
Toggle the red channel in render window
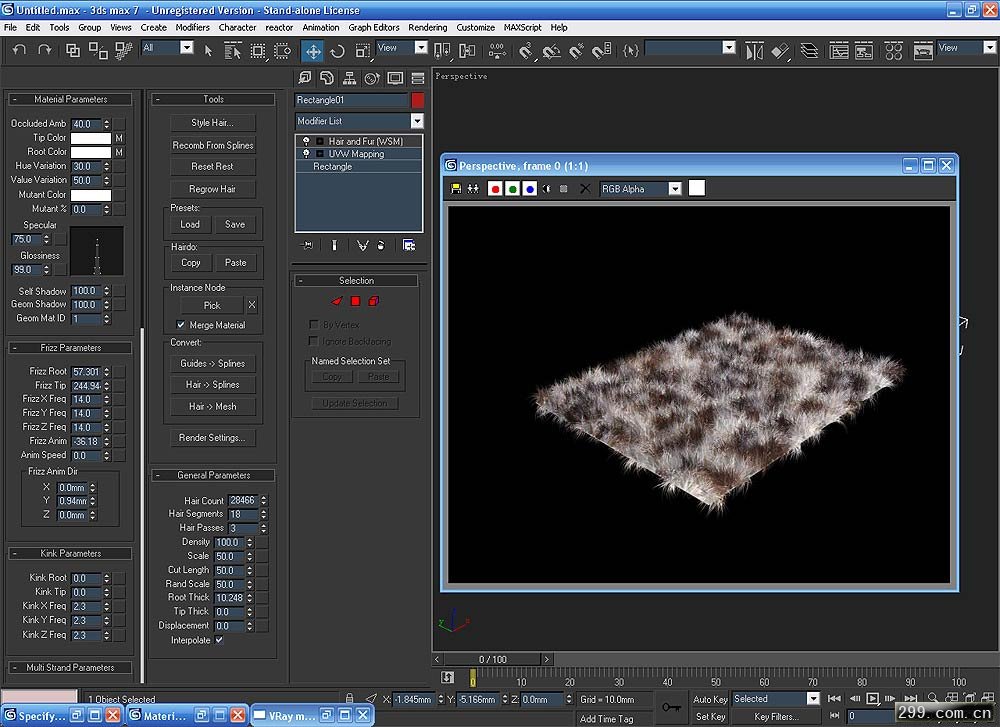tap(495, 189)
